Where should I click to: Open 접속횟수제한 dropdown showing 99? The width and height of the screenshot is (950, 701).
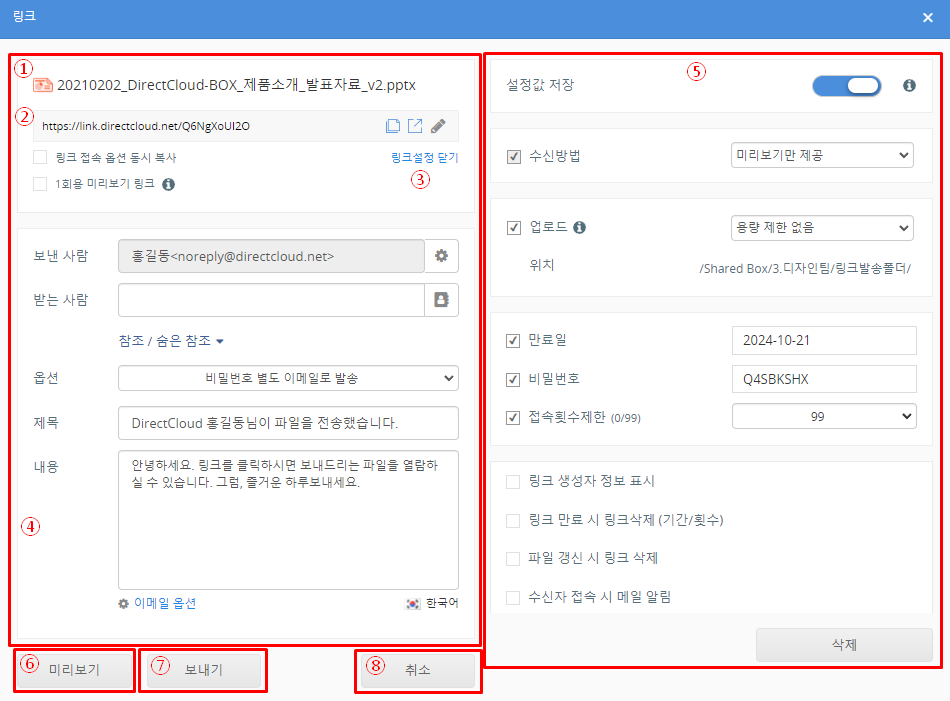[822, 416]
